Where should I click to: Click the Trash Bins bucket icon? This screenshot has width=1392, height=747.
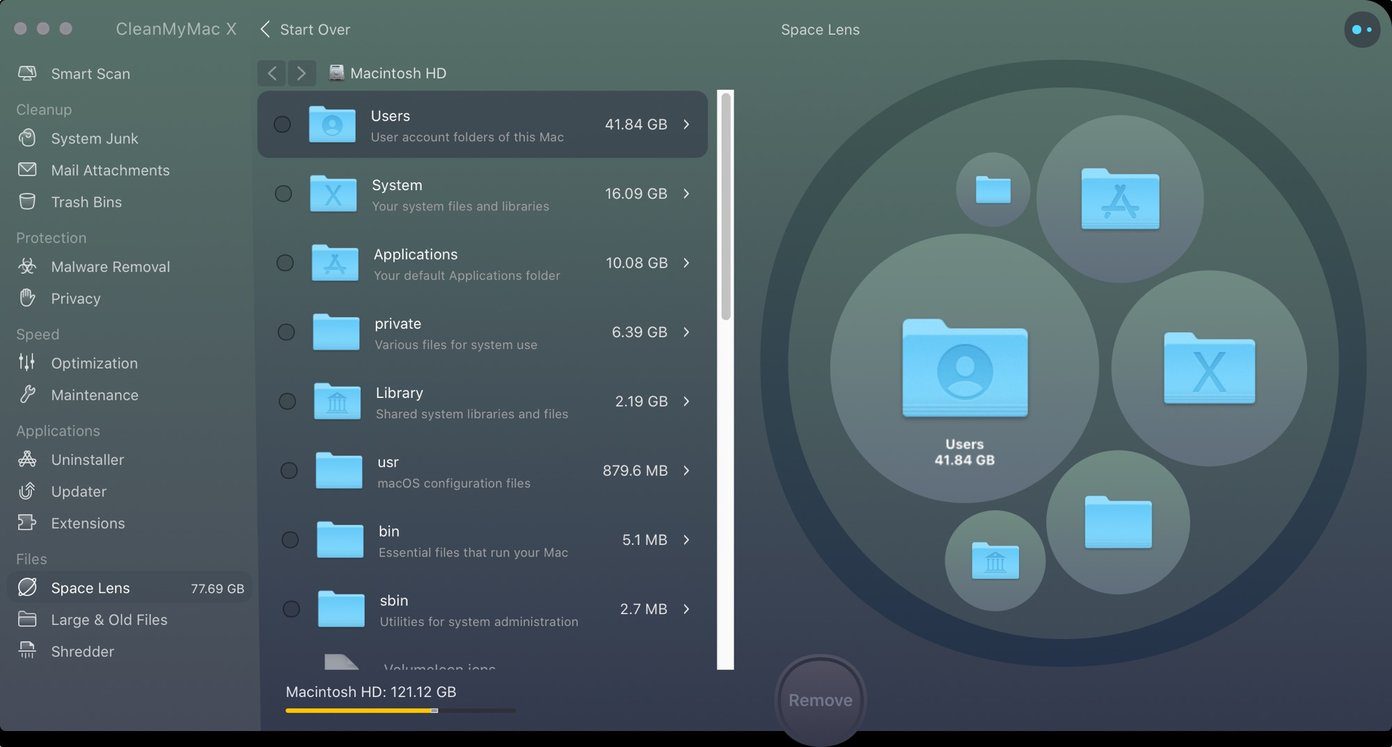pos(28,202)
